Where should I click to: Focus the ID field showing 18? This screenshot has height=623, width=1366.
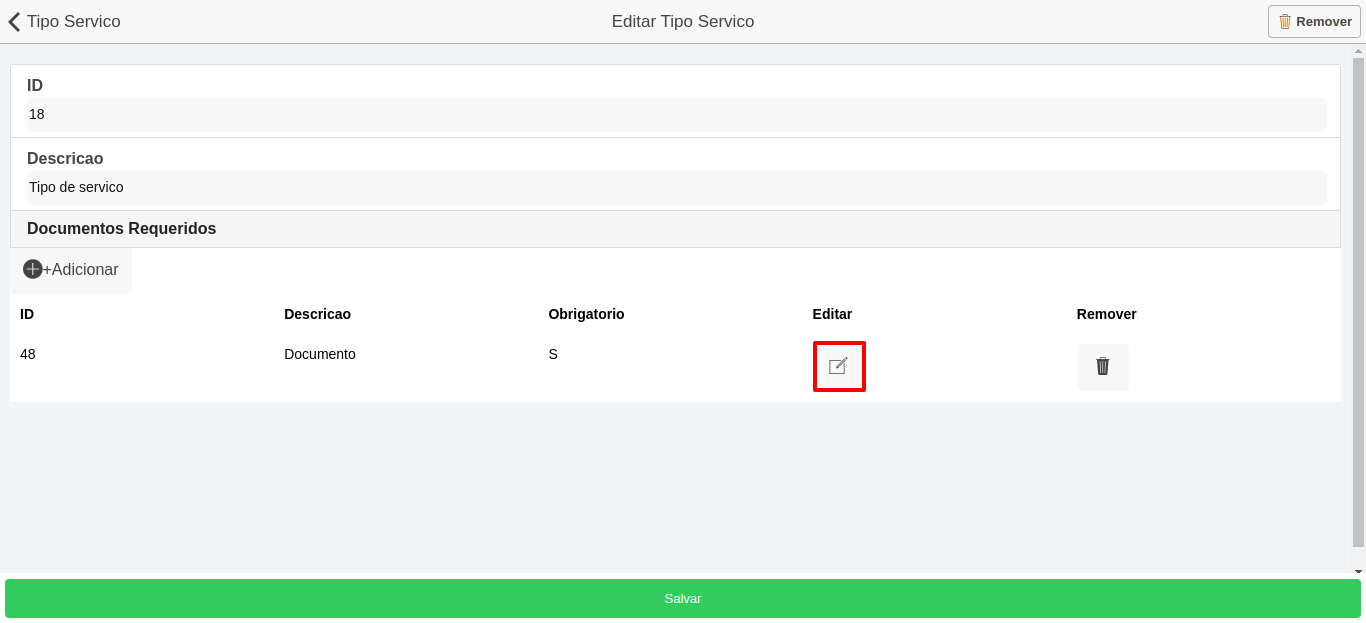click(675, 114)
